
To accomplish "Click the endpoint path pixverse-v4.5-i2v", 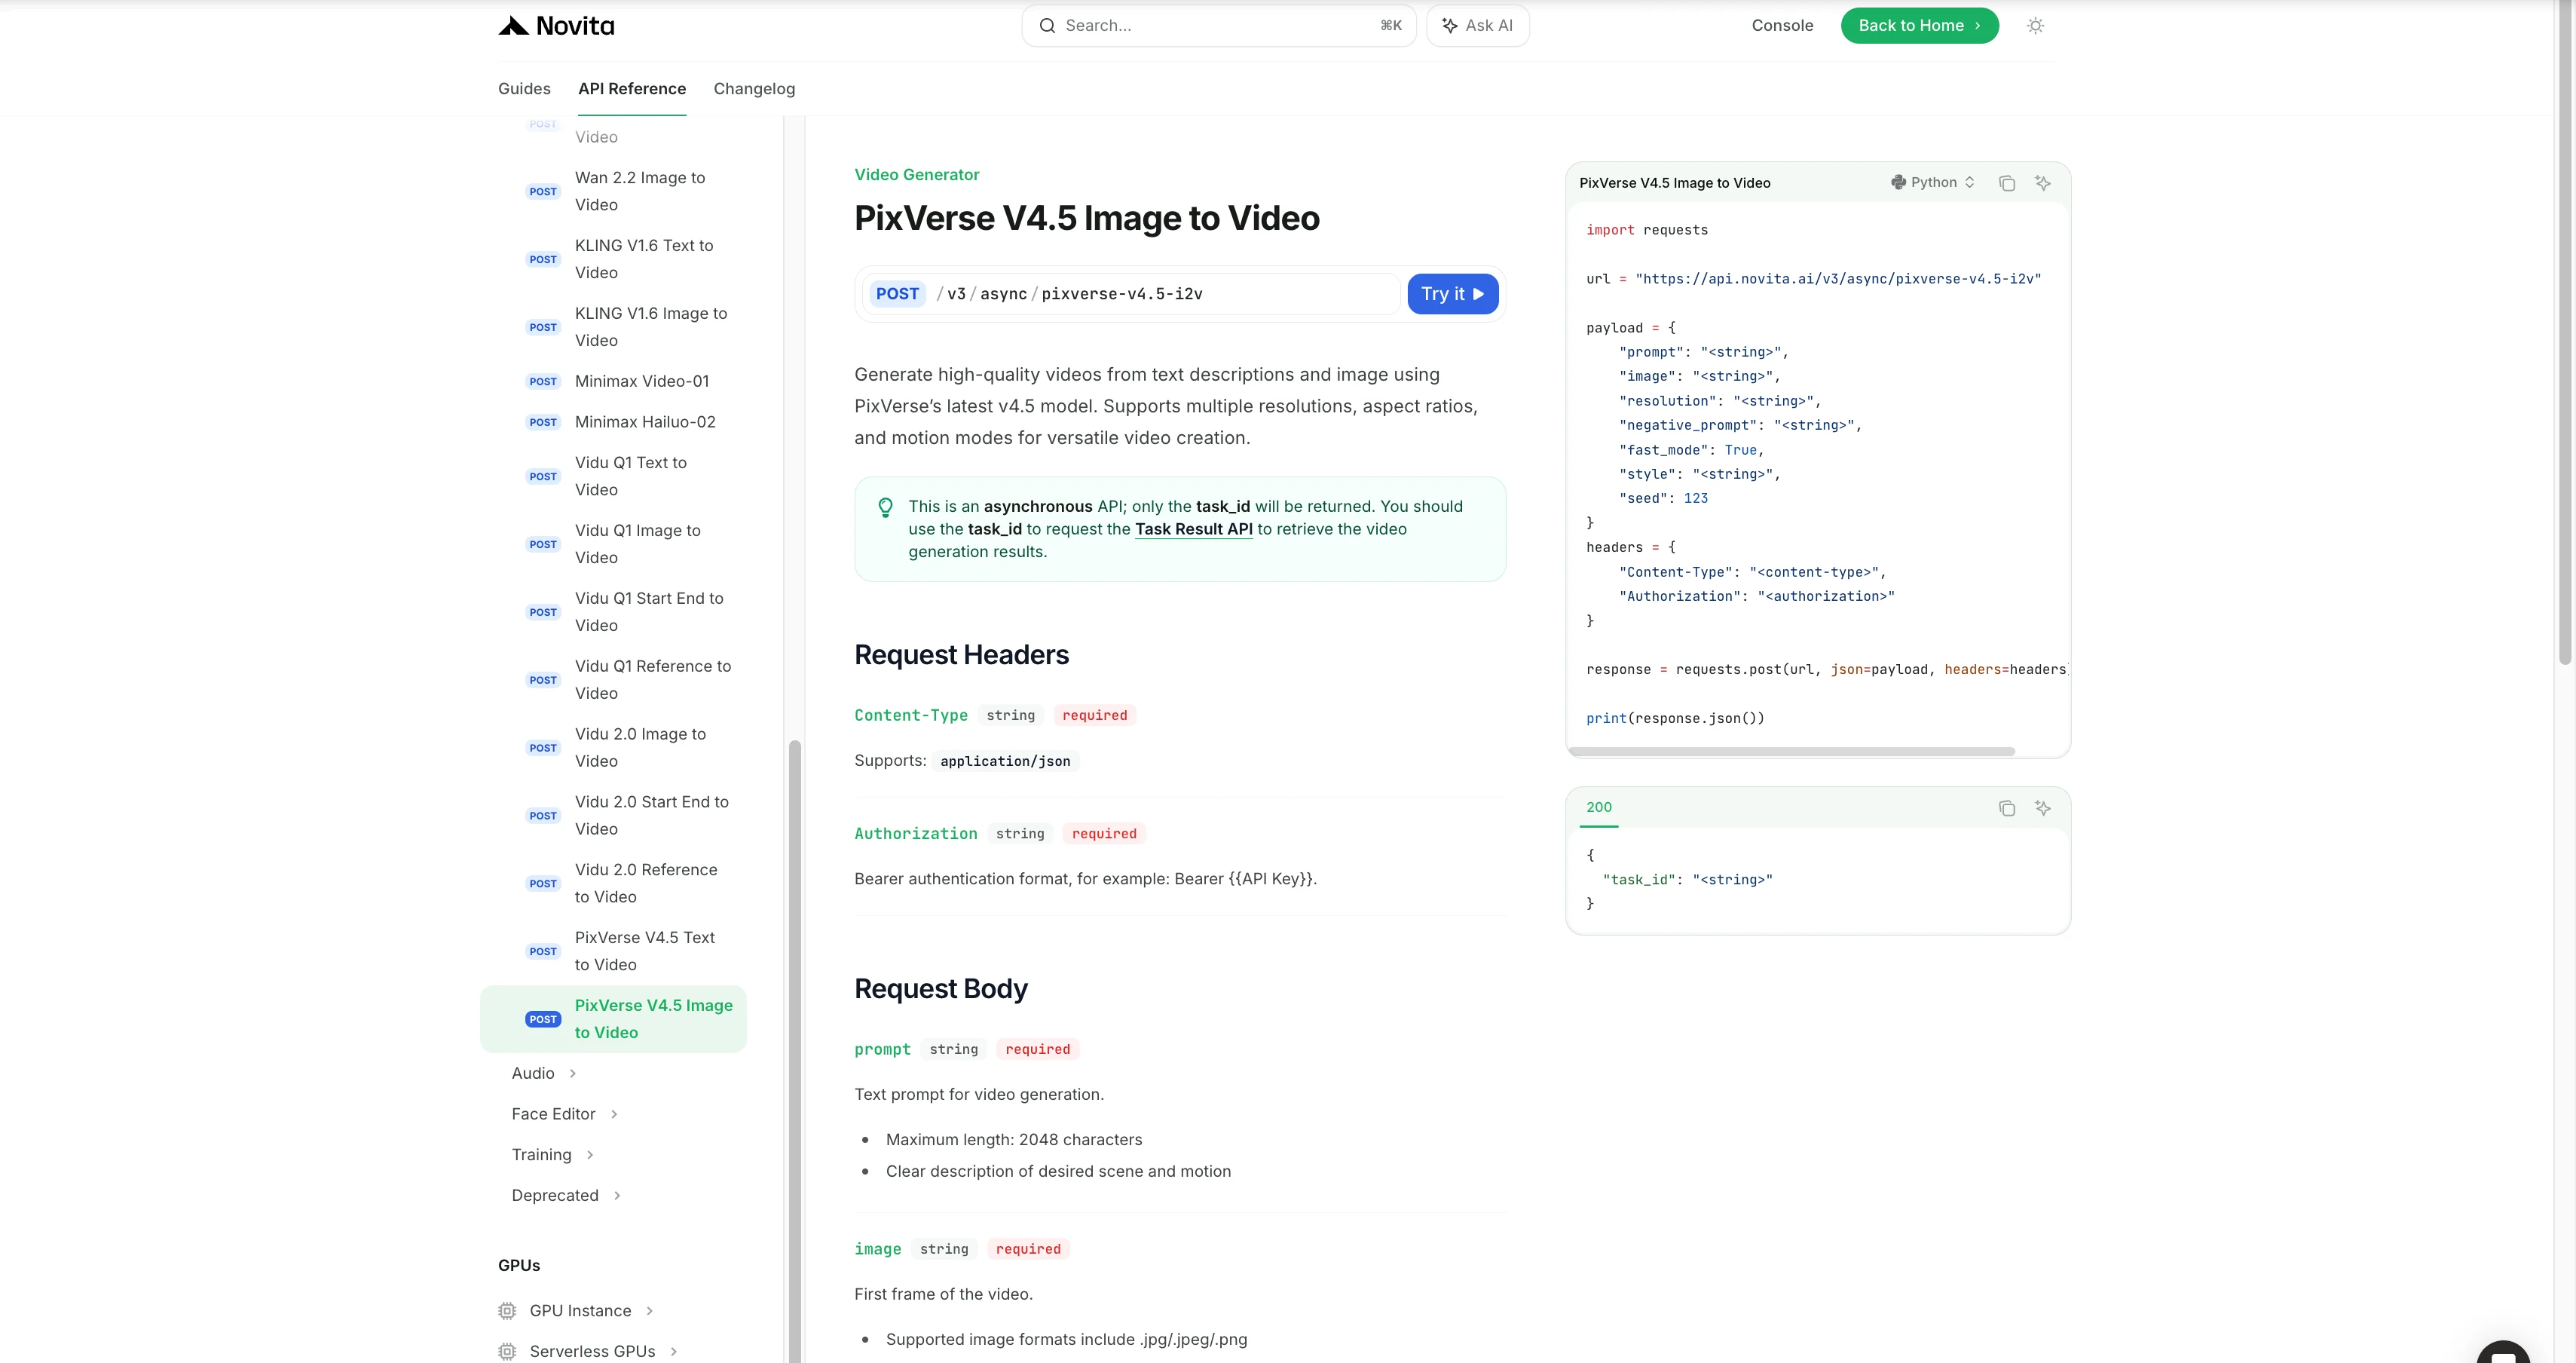I will point(1121,294).
